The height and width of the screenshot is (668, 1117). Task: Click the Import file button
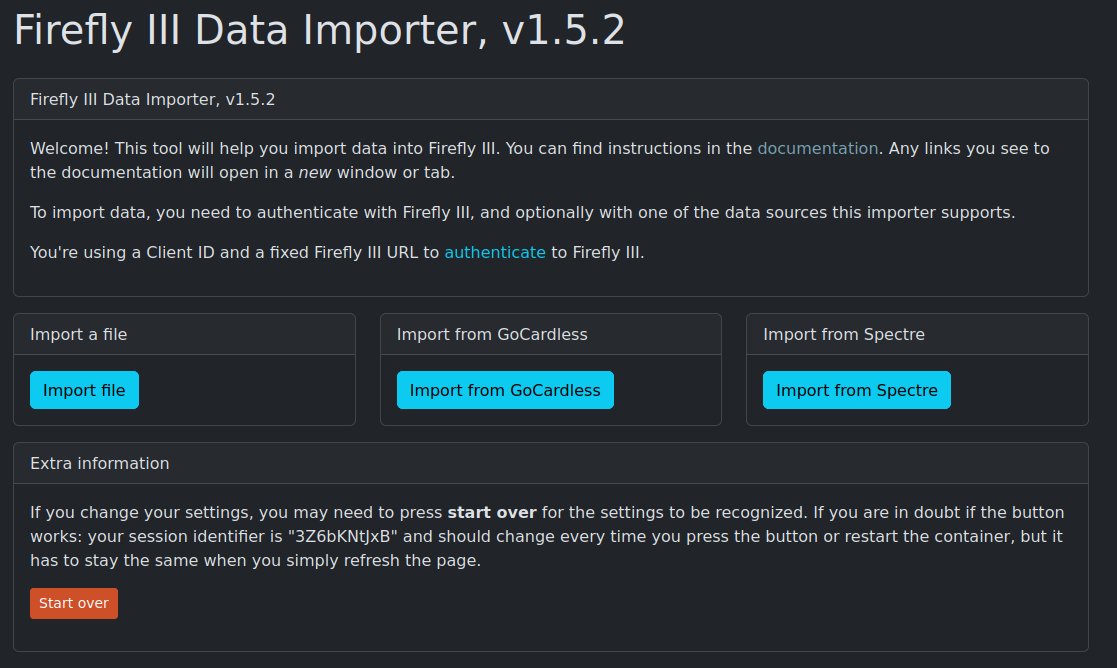coord(84,390)
